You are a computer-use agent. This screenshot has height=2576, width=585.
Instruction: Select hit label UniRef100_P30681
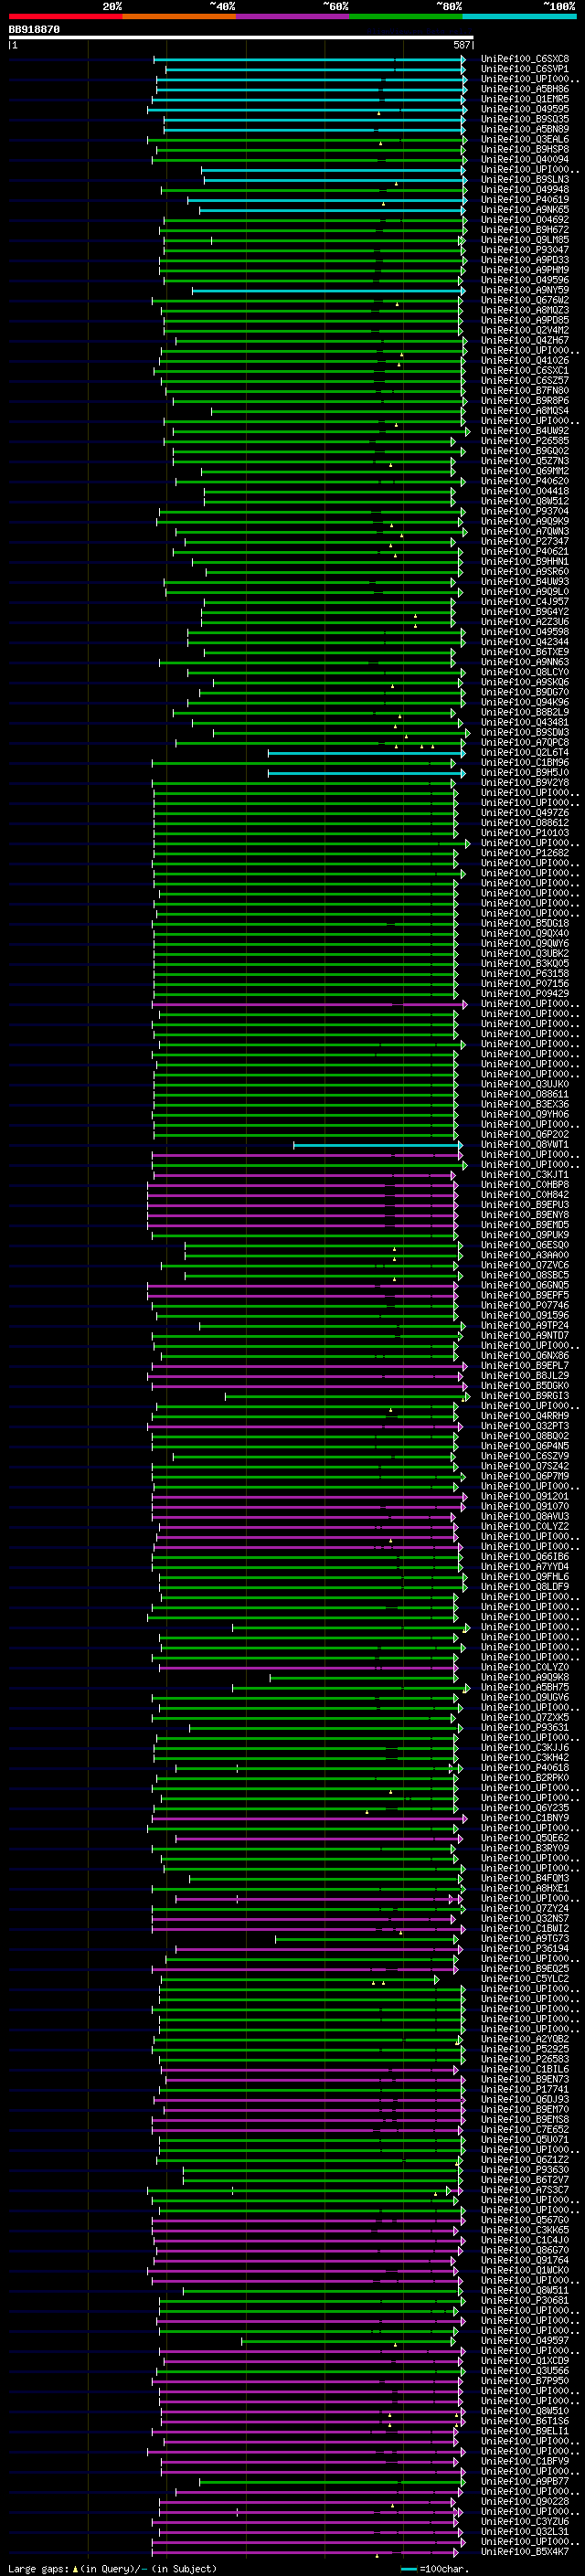525,2300
